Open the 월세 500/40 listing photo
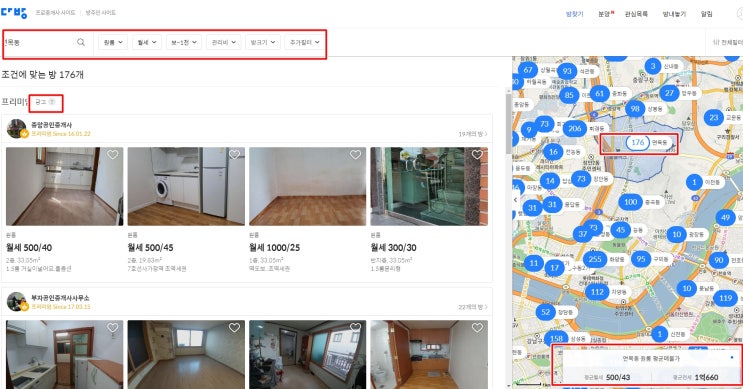 click(64, 186)
